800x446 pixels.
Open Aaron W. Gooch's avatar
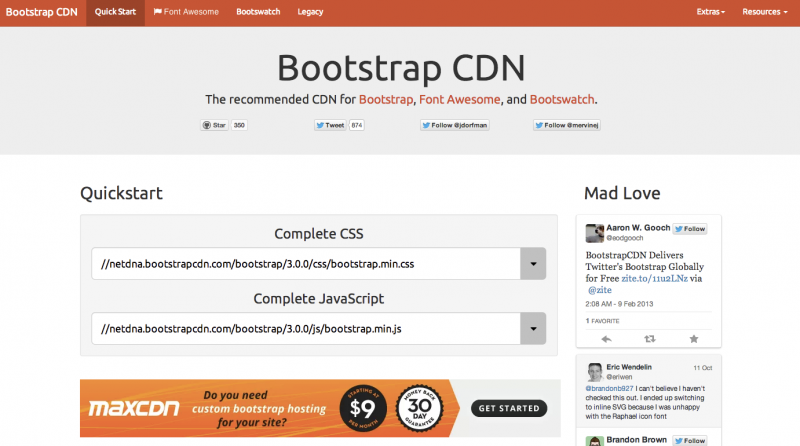click(594, 233)
